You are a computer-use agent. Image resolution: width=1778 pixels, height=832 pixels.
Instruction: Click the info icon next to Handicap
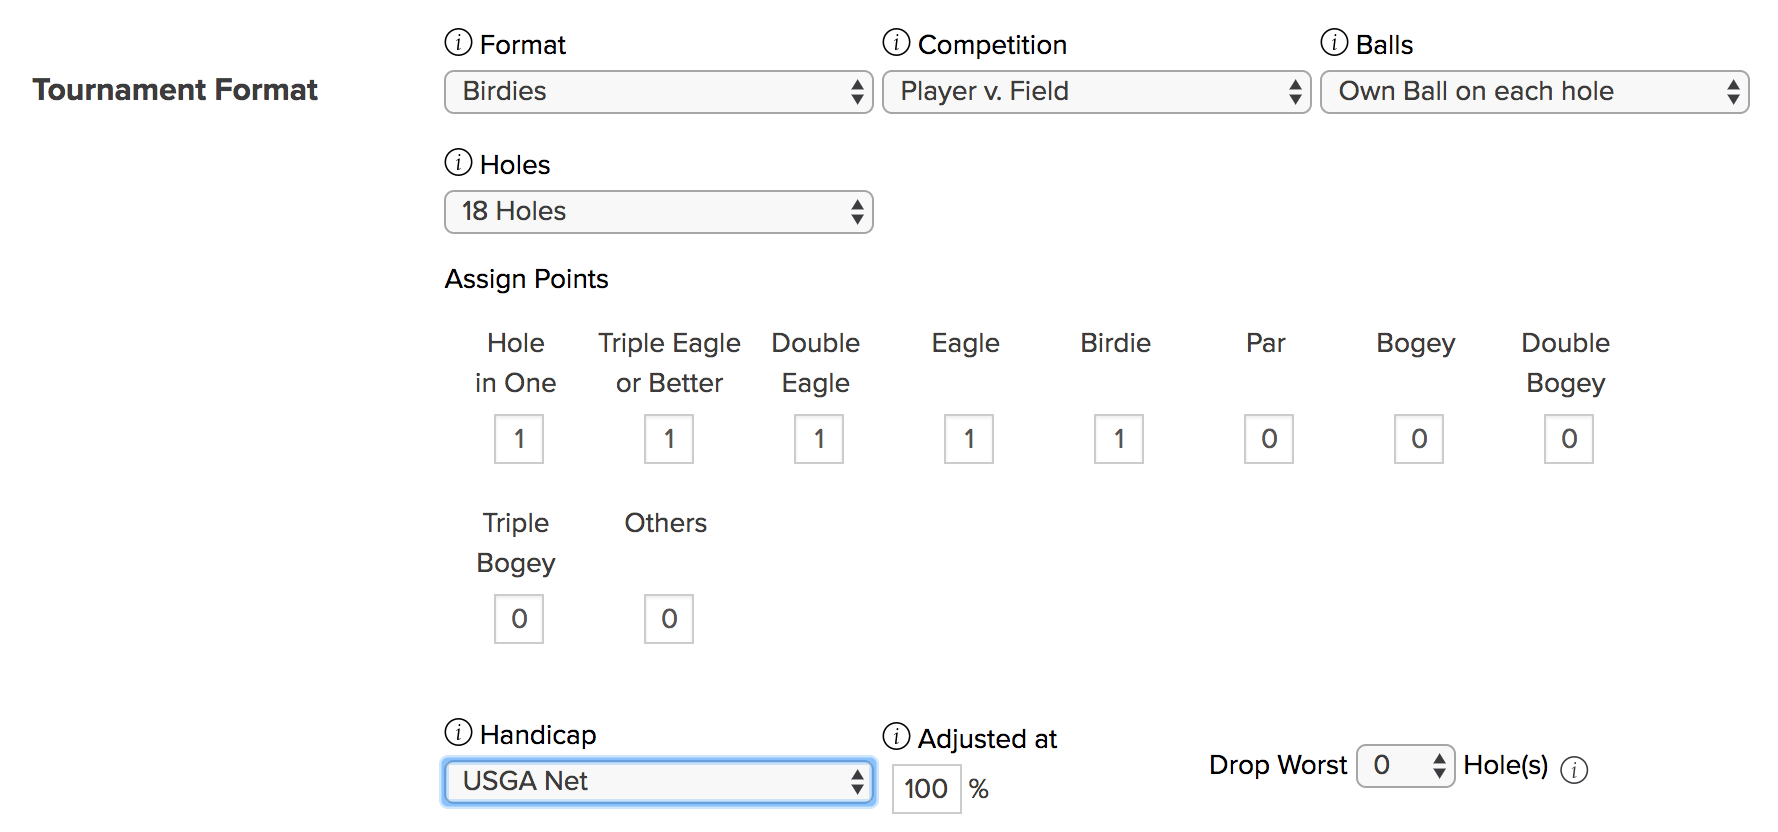pyautogui.click(x=458, y=733)
